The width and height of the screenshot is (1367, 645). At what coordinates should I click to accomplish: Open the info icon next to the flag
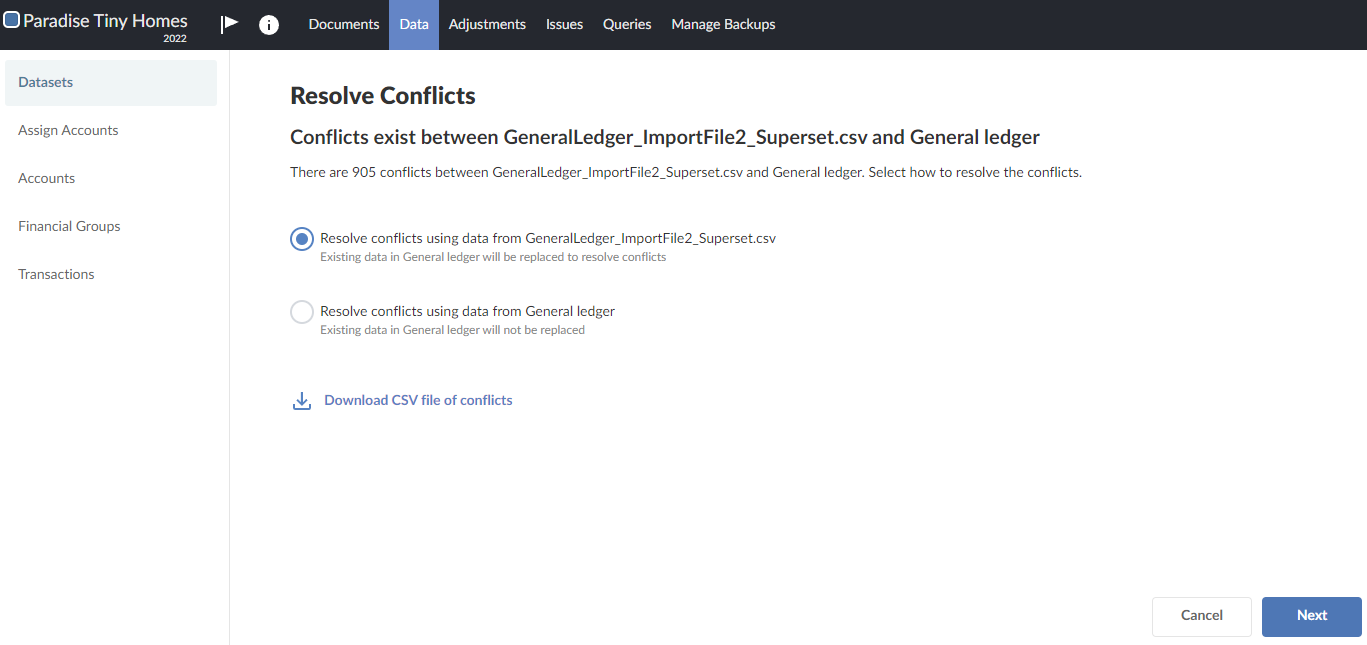tap(268, 25)
